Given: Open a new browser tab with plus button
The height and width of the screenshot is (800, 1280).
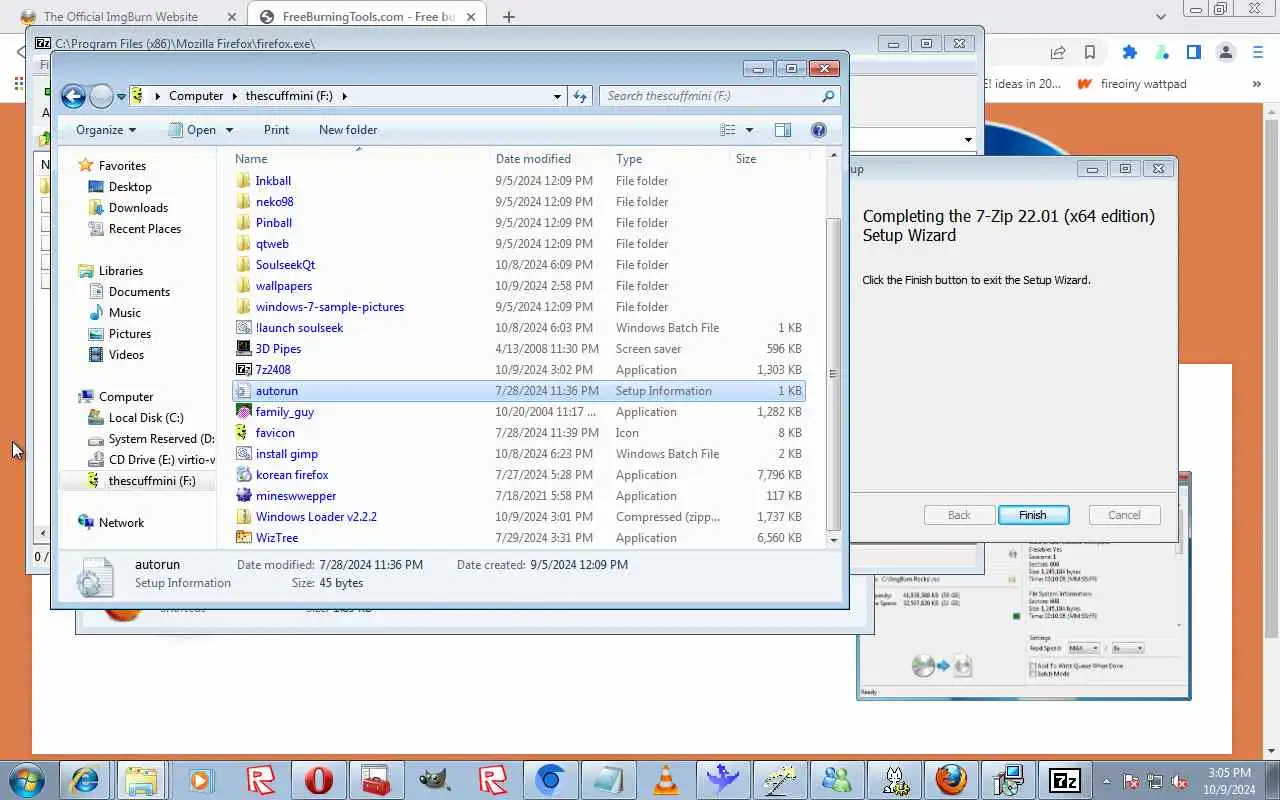Looking at the screenshot, I should pos(509,17).
